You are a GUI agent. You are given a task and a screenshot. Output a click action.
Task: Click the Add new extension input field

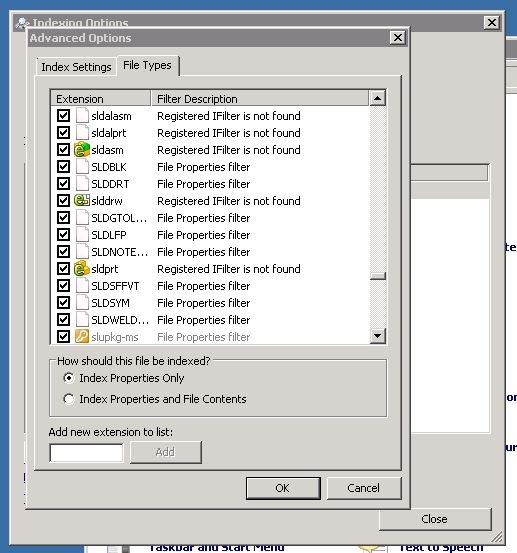point(86,452)
